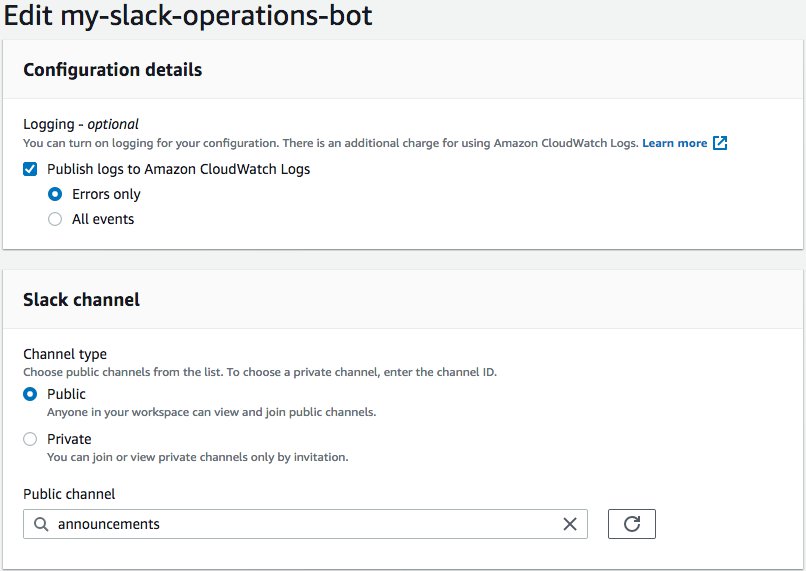Click the search magnifier in Public channel field
Image resolution: width=806 pixels, height=571 pixels.
(x=41, y=524)
